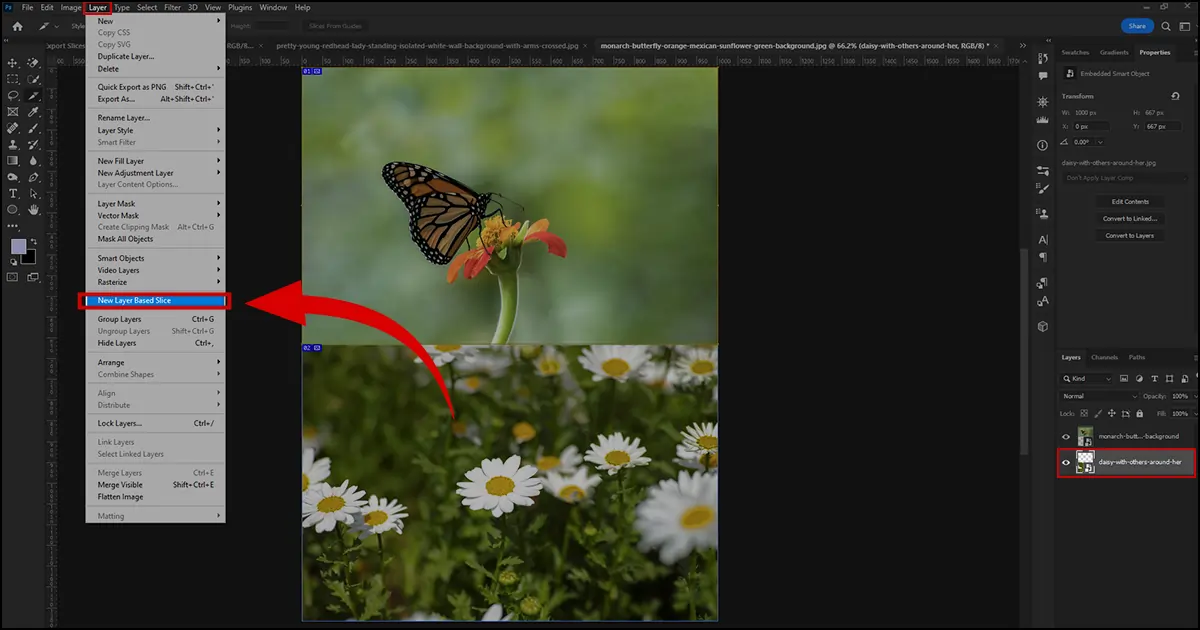
Task: Open the Normal blend mode dropdown
Action: click(x=1098, y=396)
